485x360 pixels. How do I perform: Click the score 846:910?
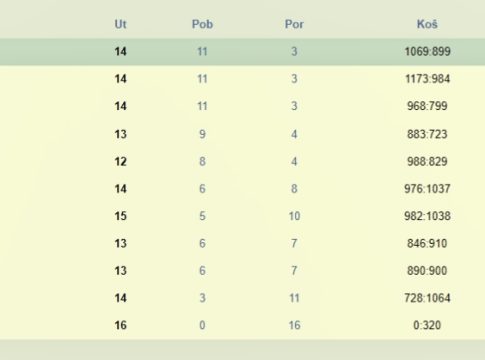(427, 243)
